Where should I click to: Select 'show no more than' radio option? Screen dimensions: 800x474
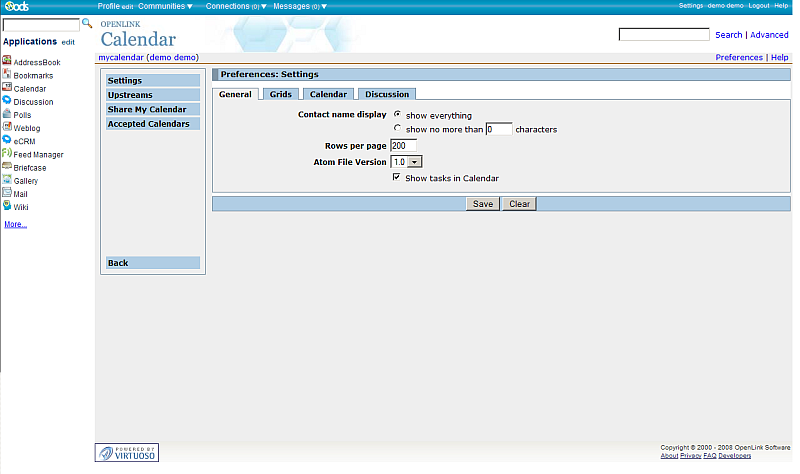(x=398, y=129)
